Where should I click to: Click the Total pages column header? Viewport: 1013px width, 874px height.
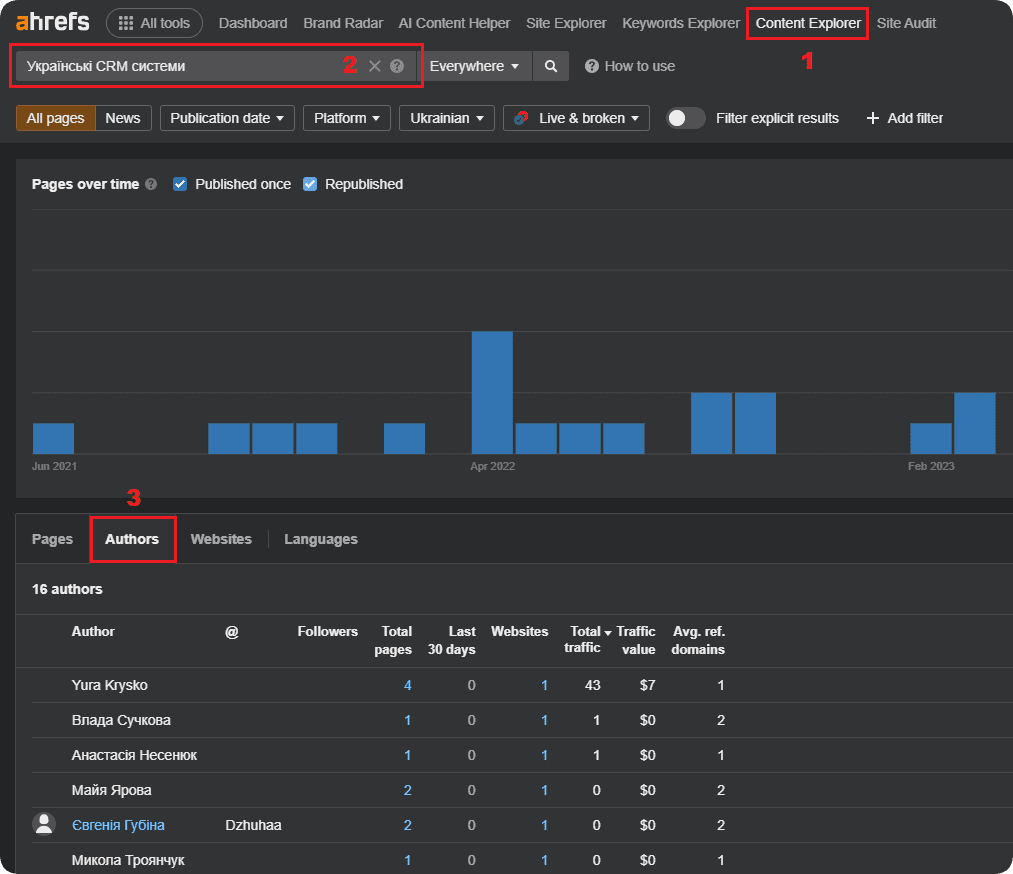(393, 640)
